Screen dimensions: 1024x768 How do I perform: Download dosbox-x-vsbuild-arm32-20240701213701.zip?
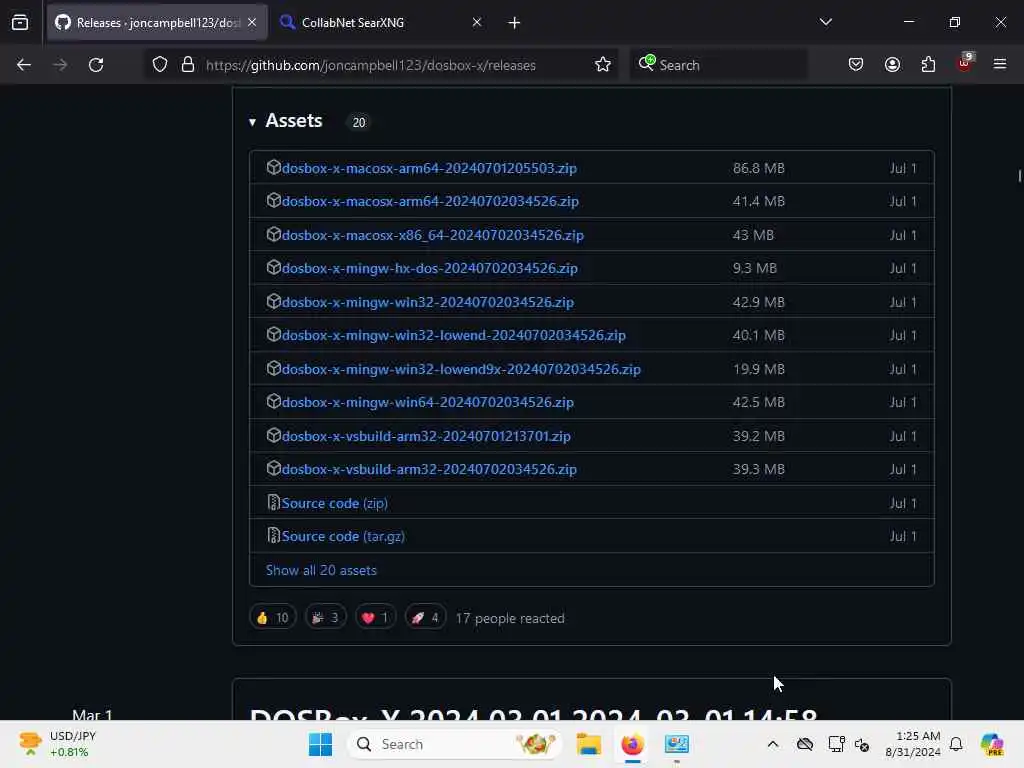pos(426,436)
